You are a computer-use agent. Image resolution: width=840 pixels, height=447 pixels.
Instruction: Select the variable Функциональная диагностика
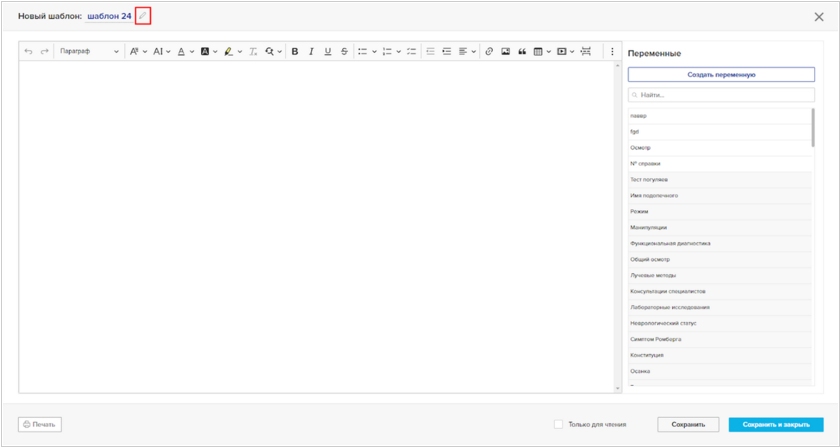[x=720, y=243]
